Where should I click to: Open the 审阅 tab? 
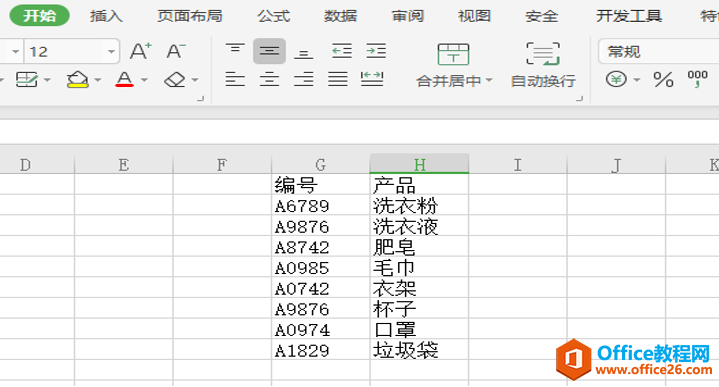408,16
